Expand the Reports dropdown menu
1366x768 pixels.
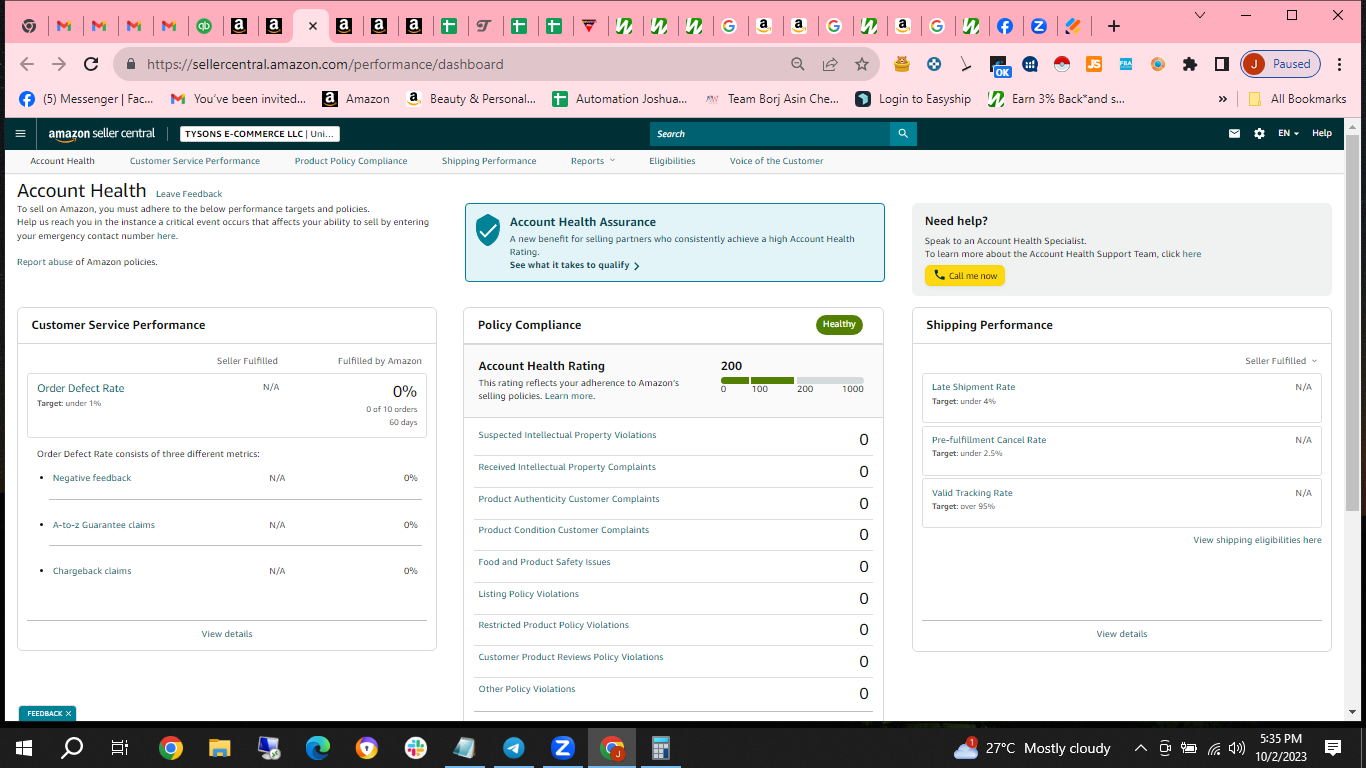point(593,161)
